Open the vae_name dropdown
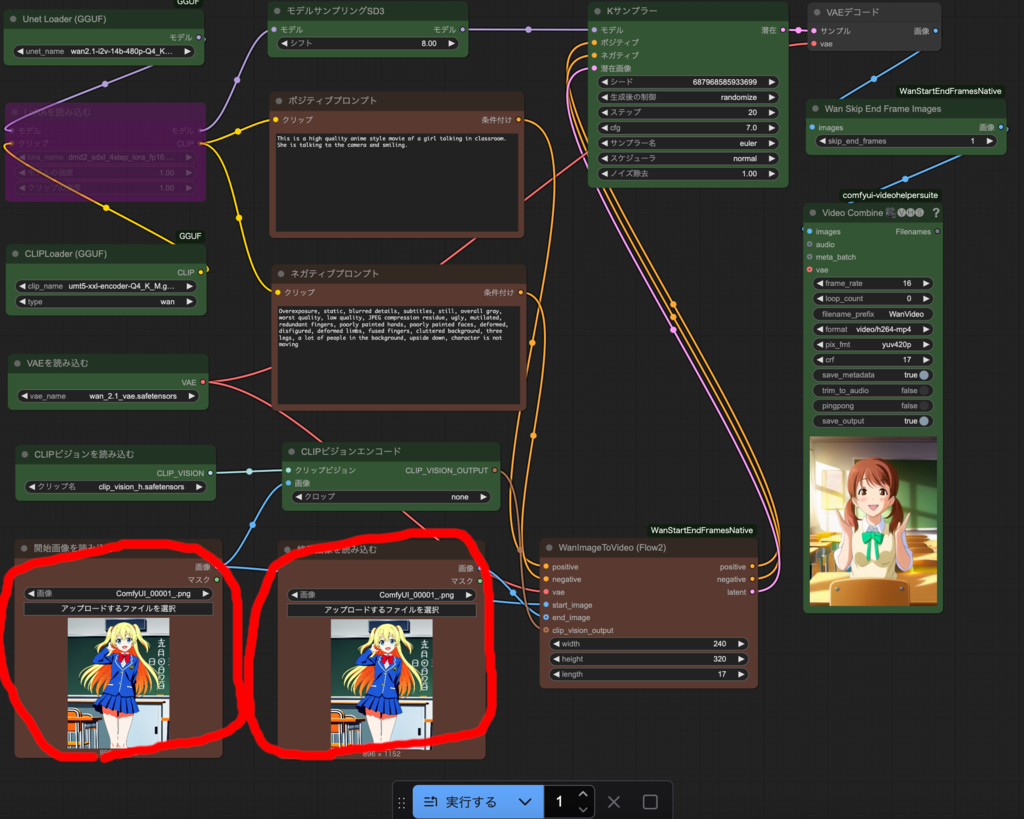 108,396
